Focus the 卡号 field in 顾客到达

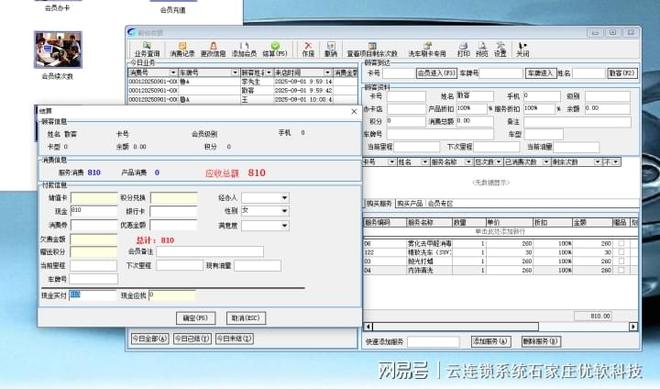click(398, 73)
